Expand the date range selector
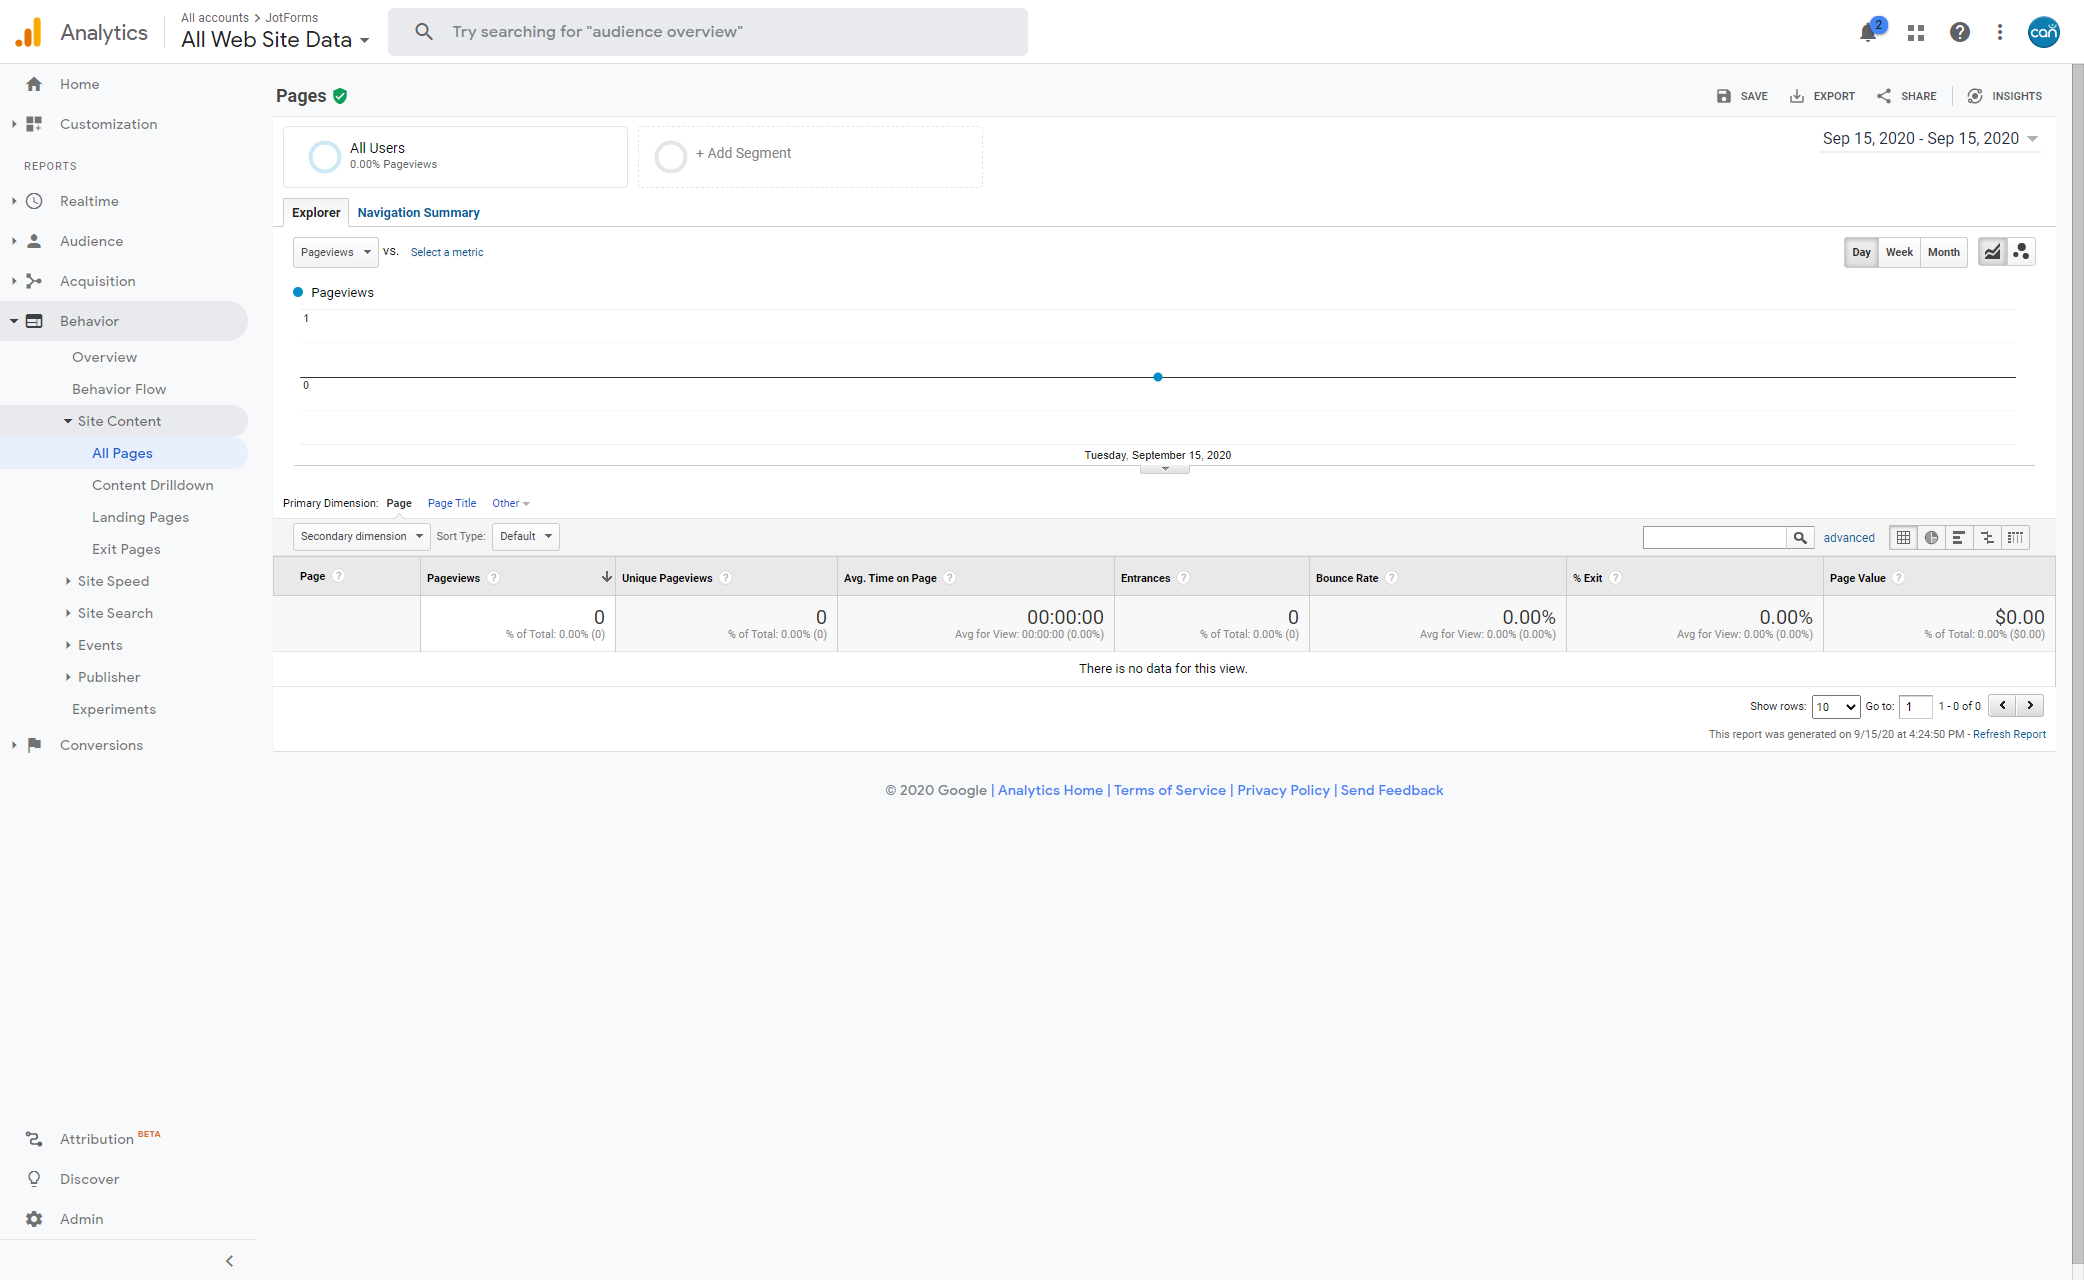 coord(1929,138)
